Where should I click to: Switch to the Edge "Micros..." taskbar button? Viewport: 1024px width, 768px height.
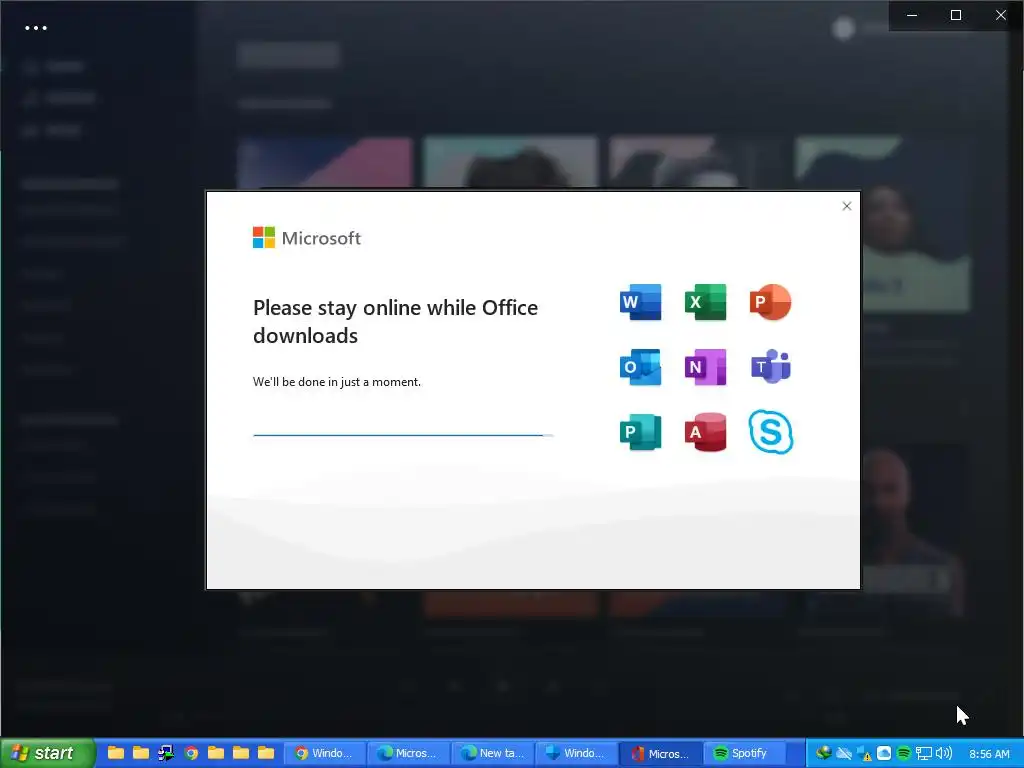tap(408, 753)
